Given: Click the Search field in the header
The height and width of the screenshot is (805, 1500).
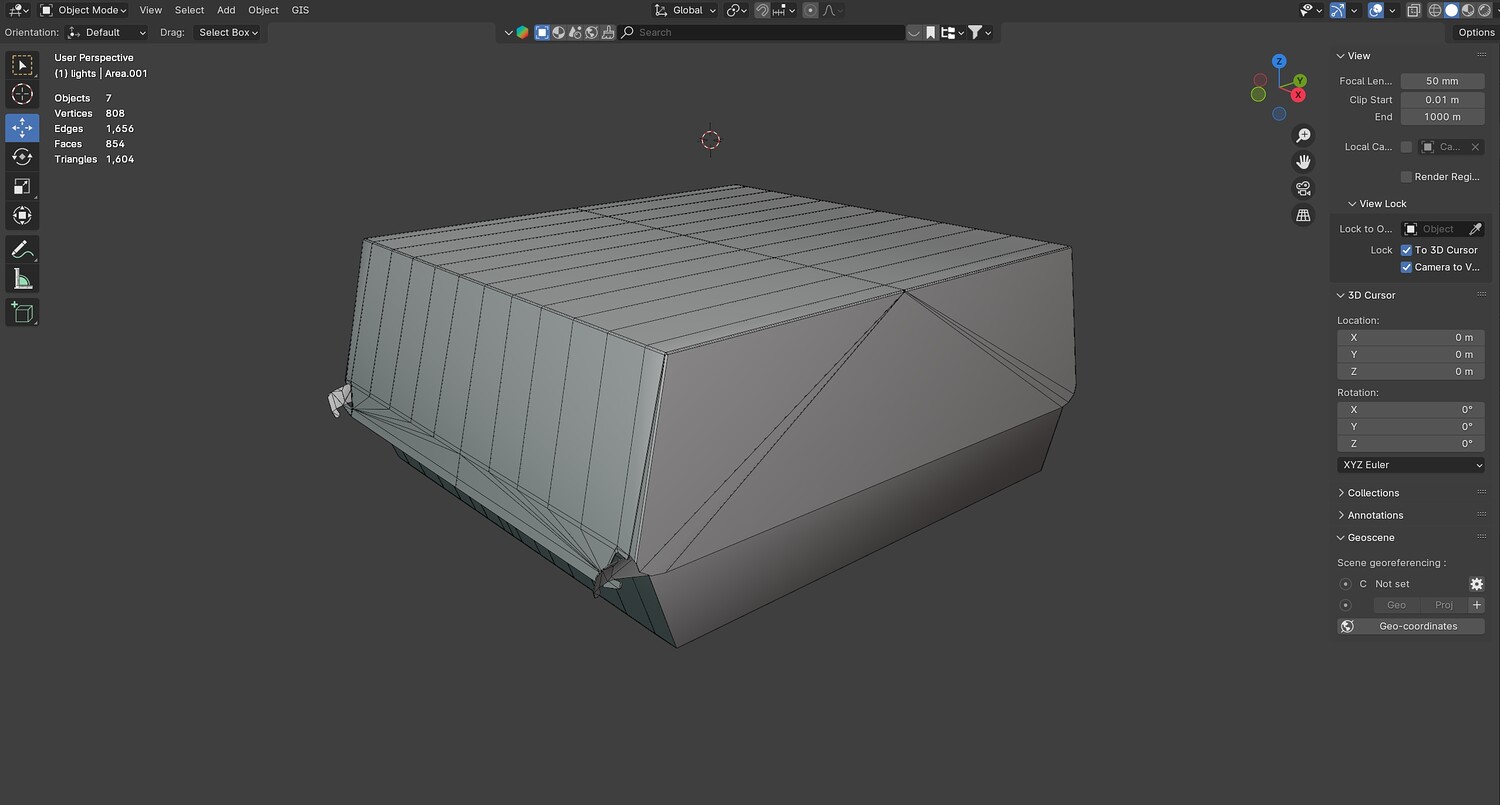Looking at the screenshot, I should pyautogui.click(x=762, y=32).
